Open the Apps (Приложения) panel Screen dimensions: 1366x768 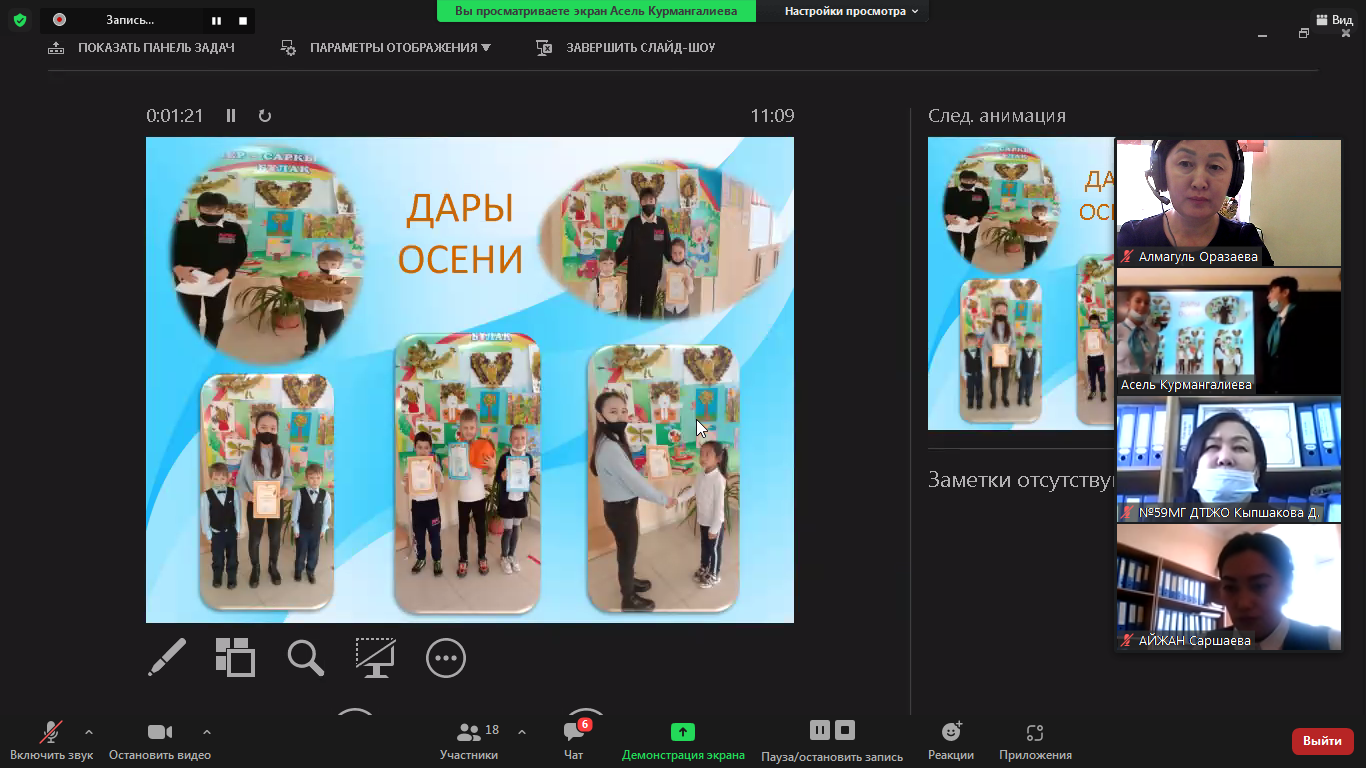coord(1035,740)
